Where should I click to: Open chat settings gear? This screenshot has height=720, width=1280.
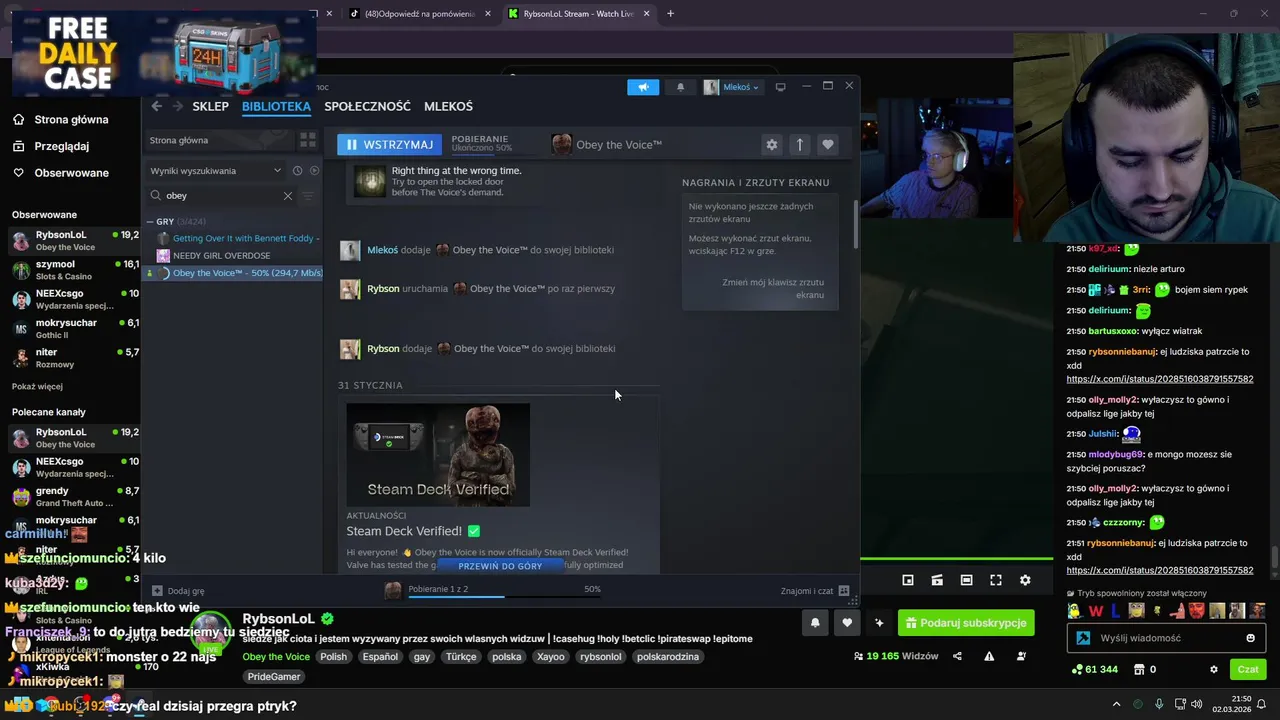click(x=1214, y=670)
